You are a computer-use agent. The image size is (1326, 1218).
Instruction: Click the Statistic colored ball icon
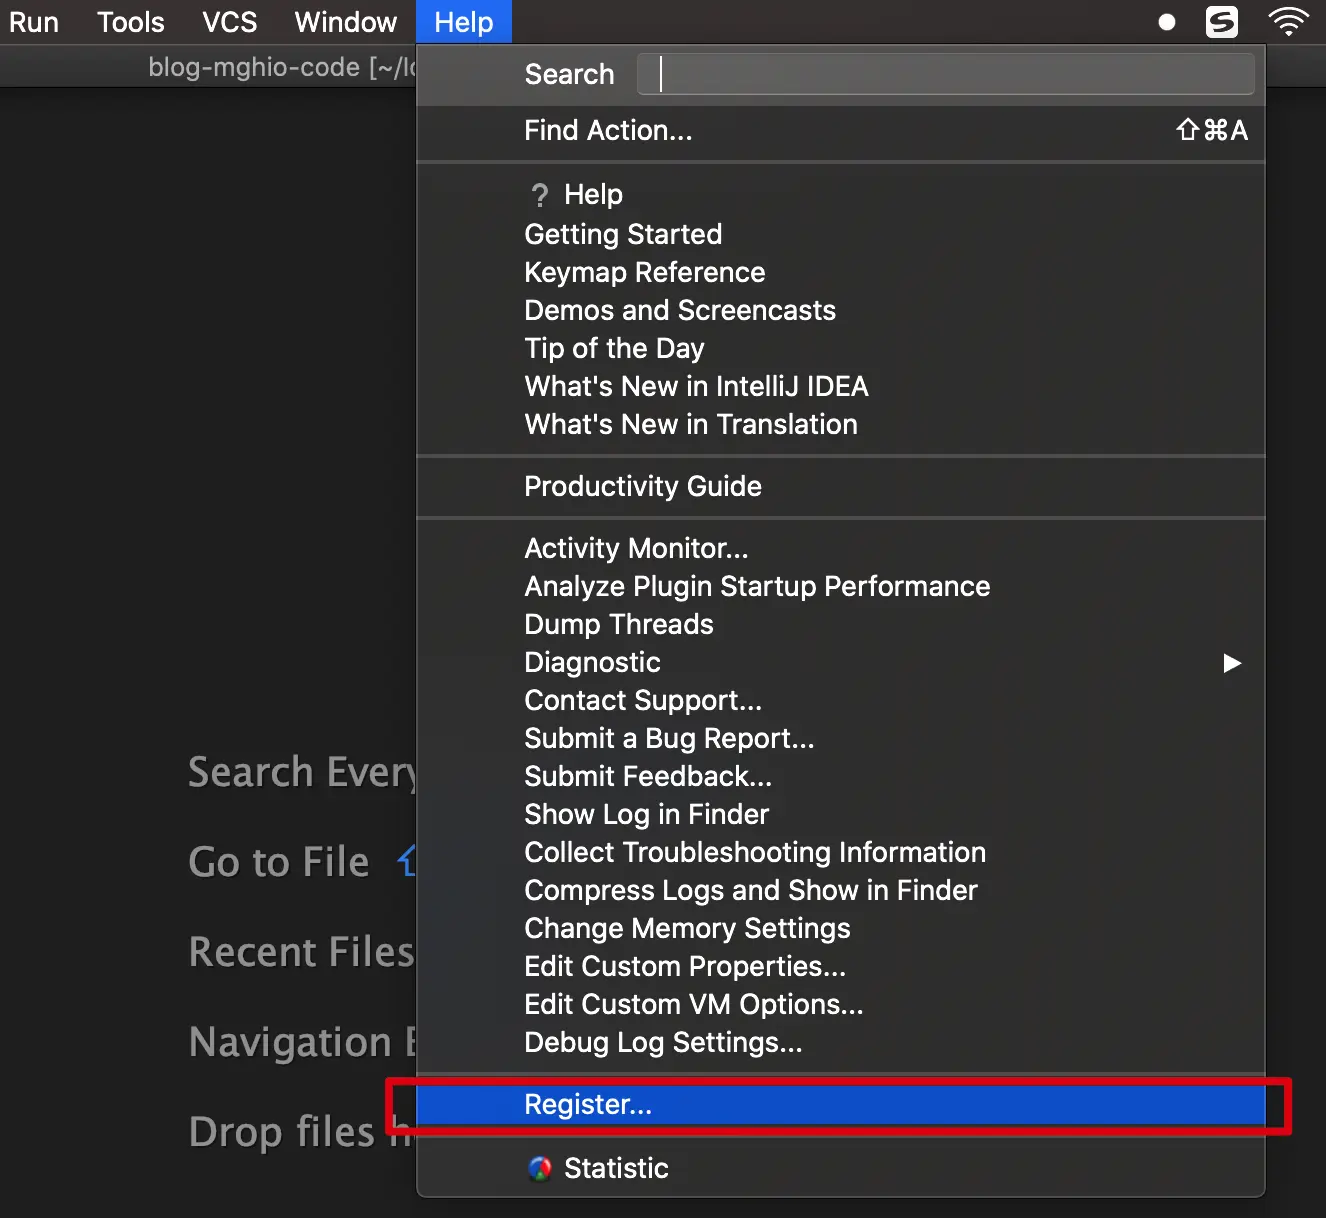click(540, 1168)
